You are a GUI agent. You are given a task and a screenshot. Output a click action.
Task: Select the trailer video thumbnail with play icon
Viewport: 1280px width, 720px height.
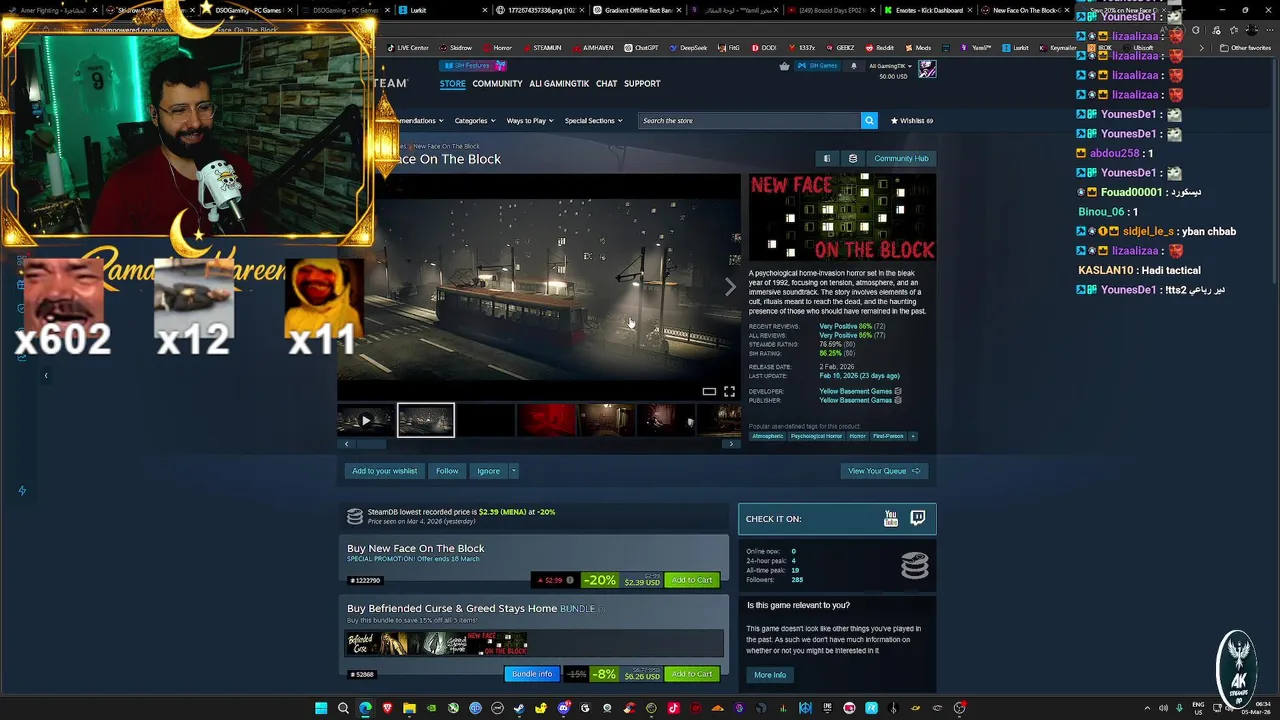tap(365, 420)
